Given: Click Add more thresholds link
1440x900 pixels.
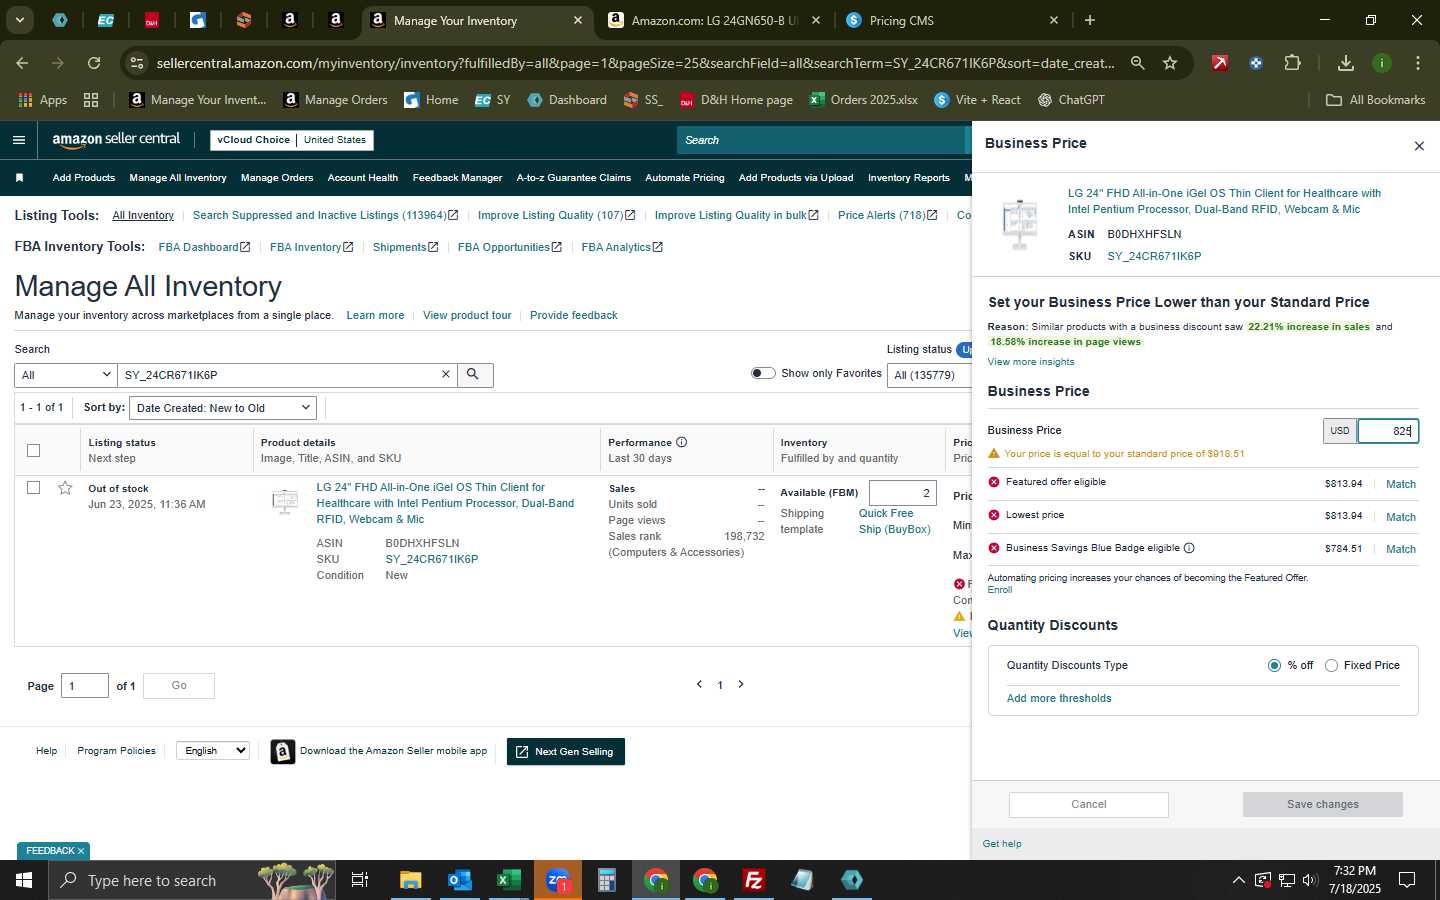Looking at the screenshot, I should [1058, 698].
